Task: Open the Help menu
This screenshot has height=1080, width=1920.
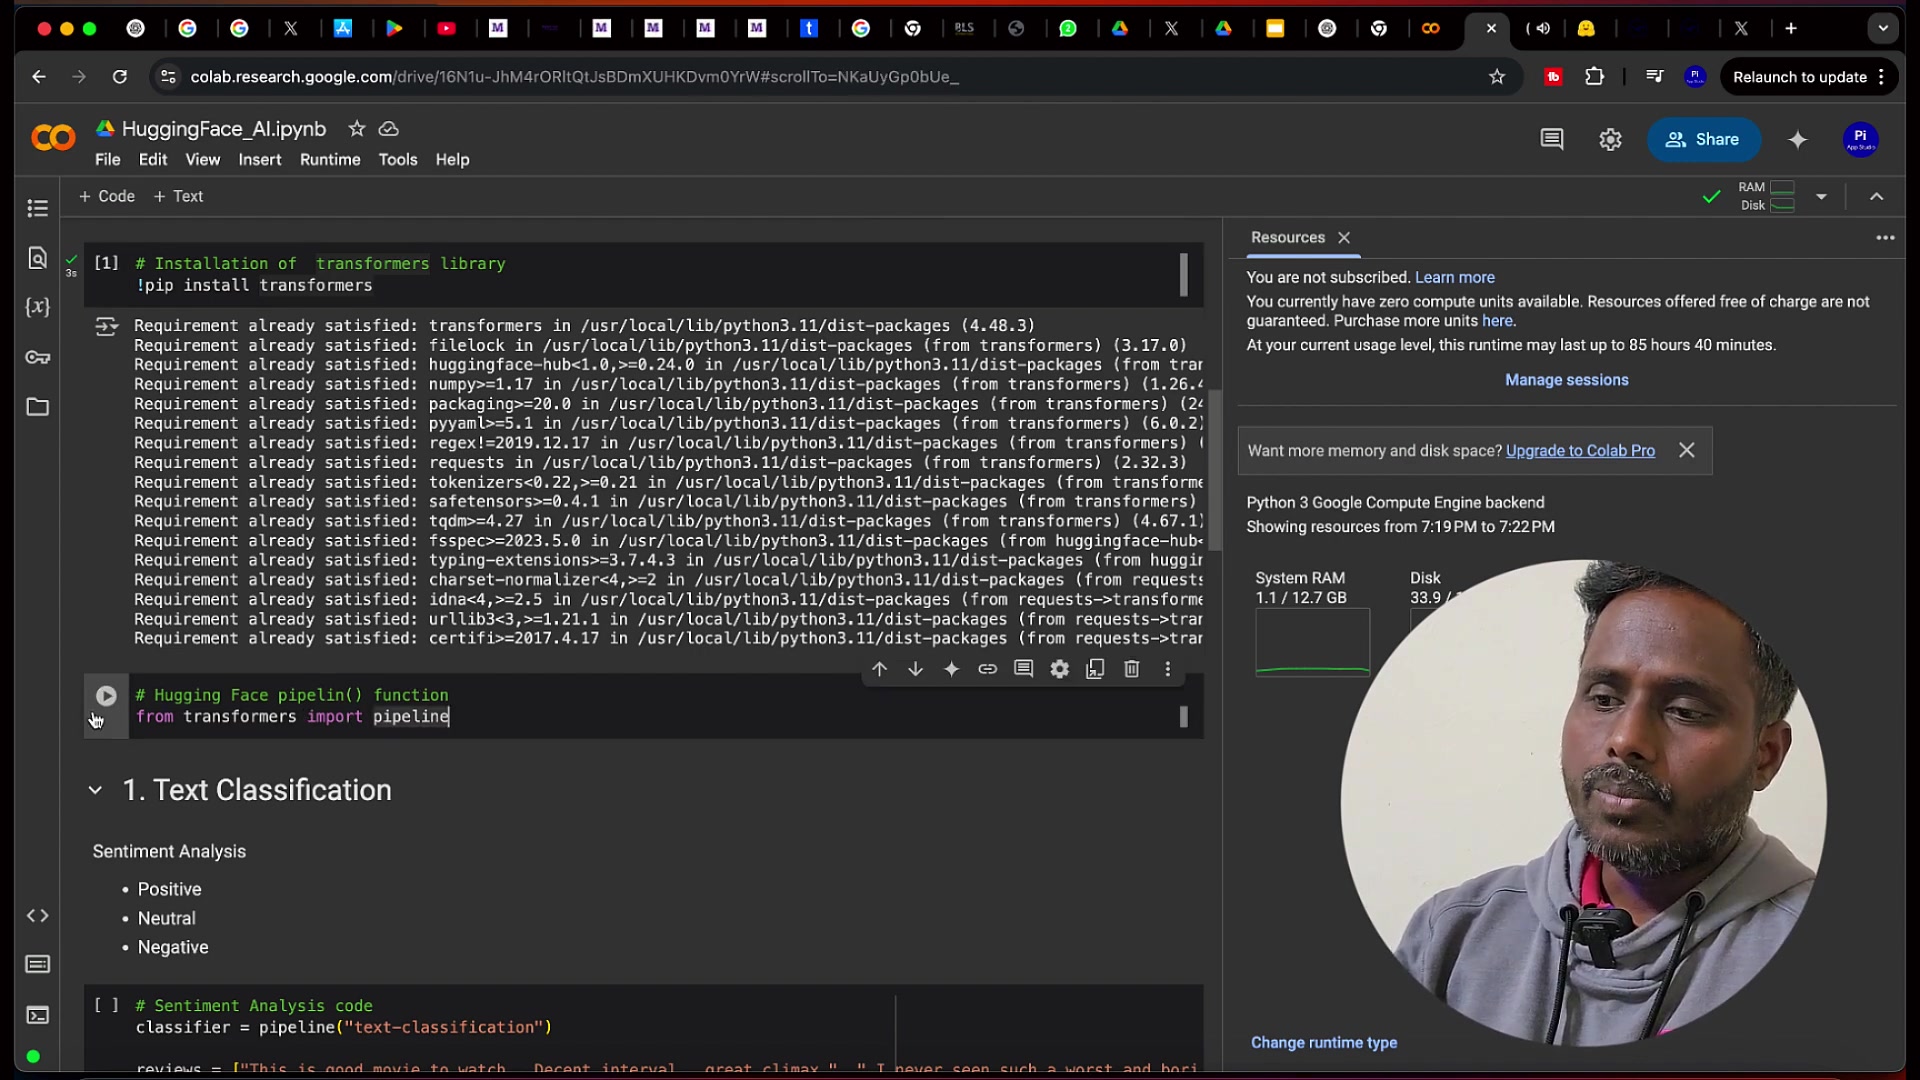Action: point(452,160)
